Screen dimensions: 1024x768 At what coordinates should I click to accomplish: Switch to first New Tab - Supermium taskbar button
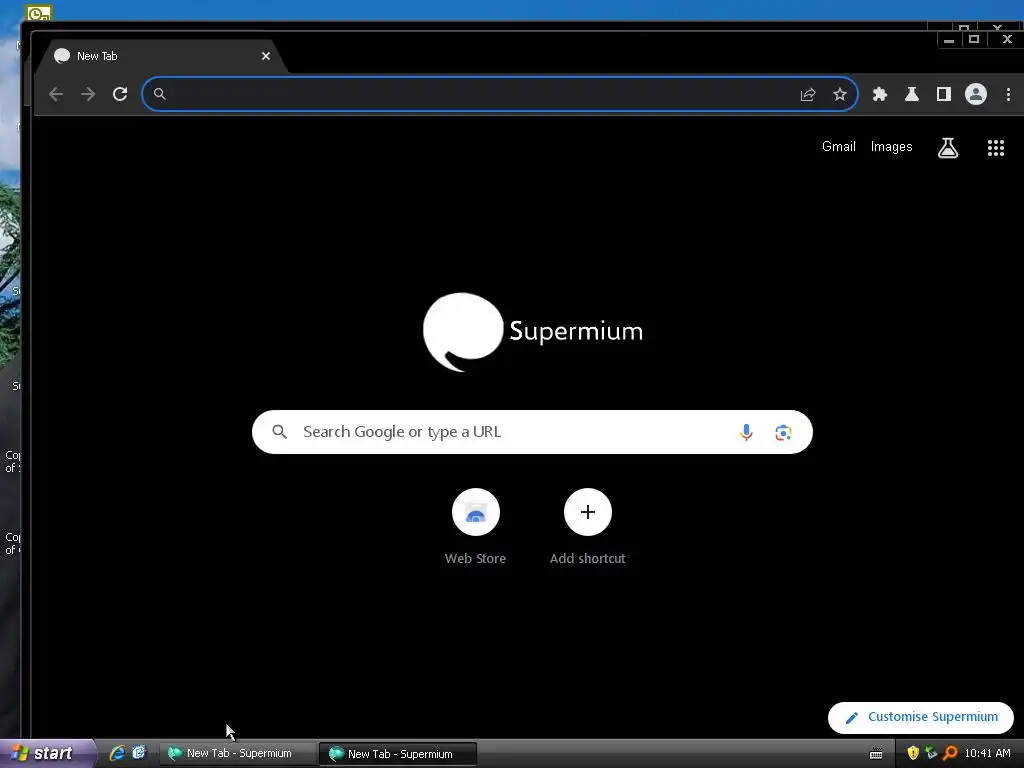tap(237, 754)
